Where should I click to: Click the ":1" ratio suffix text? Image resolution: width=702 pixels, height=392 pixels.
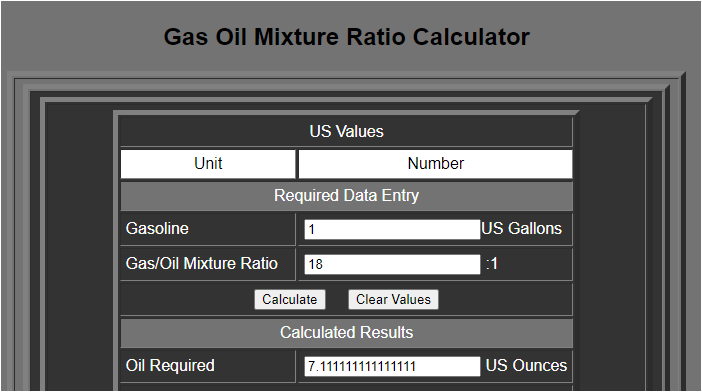click(492, 264)
